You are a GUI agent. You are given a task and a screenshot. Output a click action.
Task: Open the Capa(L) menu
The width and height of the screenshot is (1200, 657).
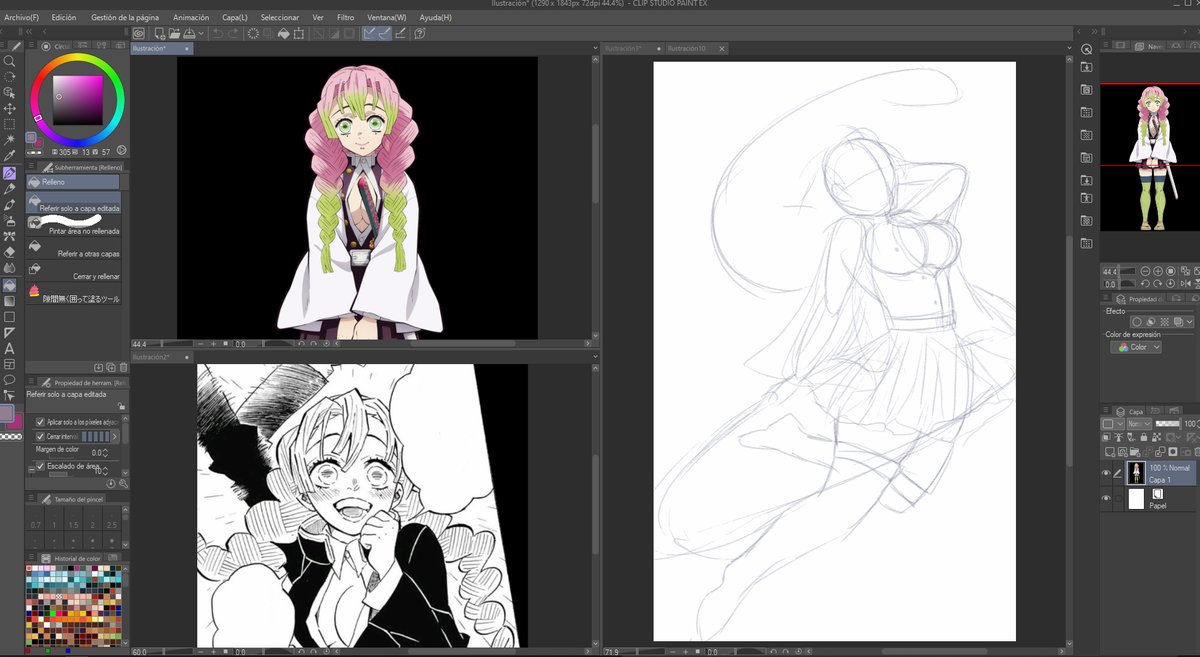pos(235,17)
